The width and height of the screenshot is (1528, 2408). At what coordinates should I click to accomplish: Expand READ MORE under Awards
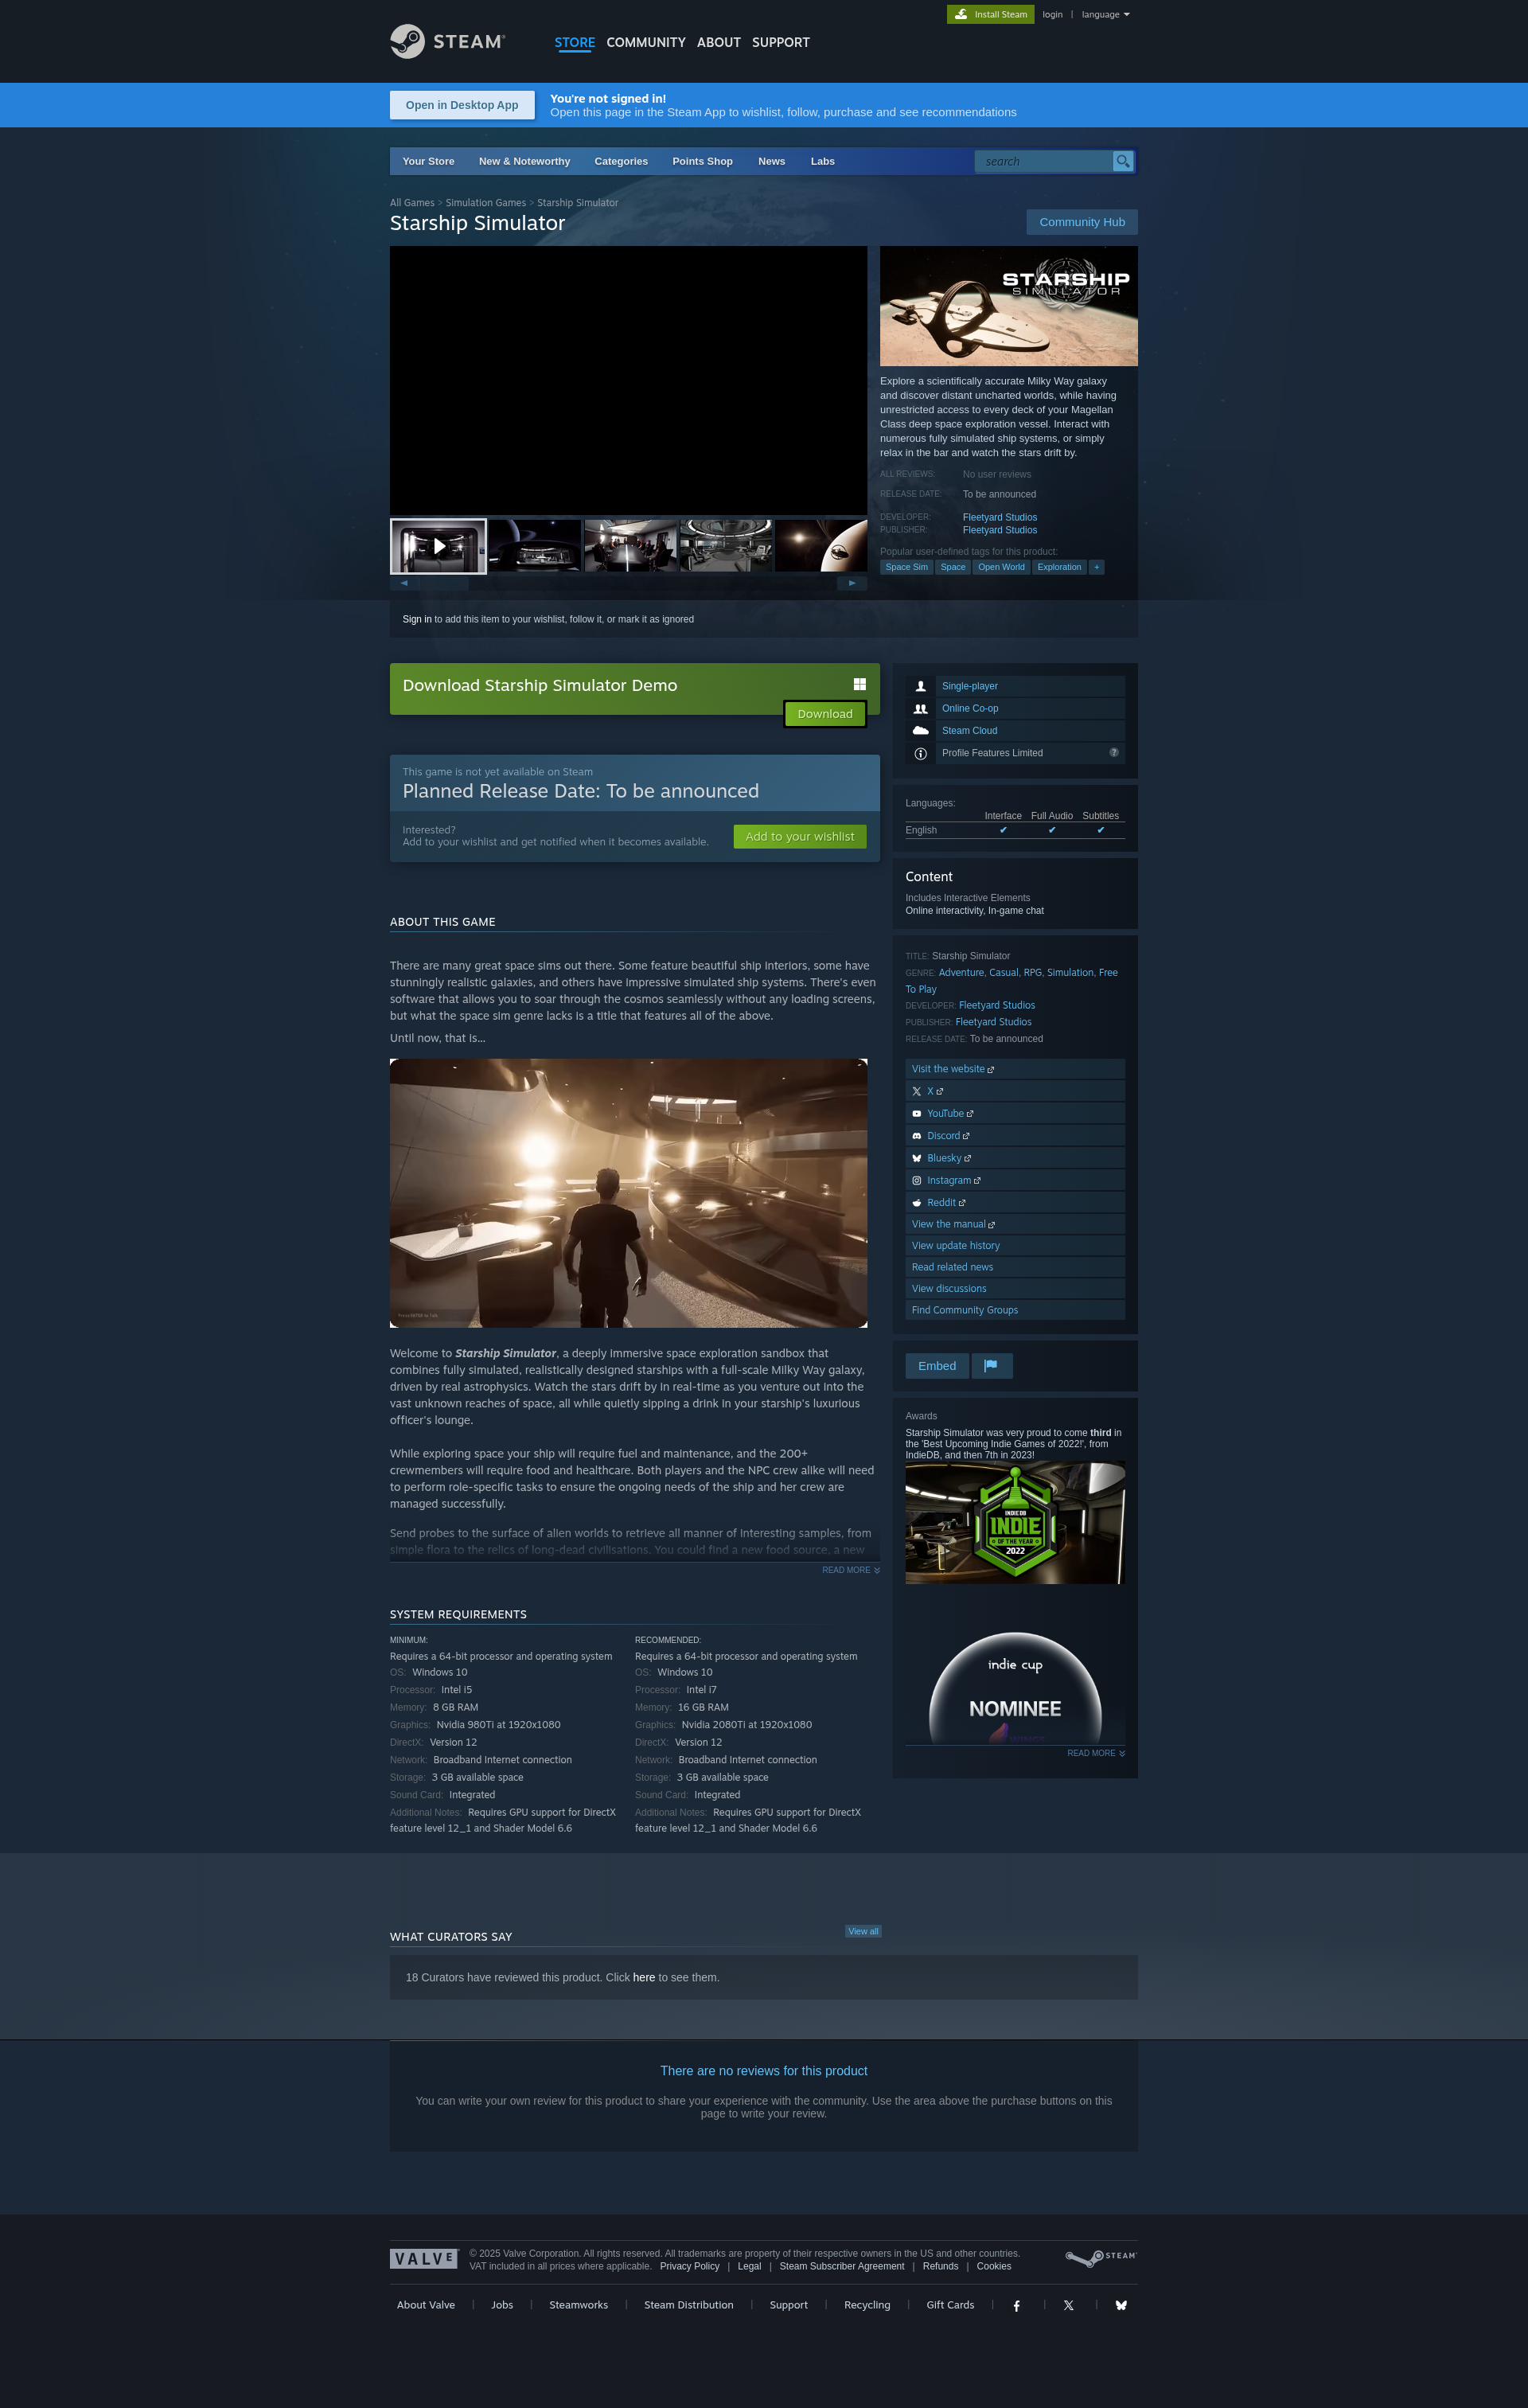tap(1095, 1753)
